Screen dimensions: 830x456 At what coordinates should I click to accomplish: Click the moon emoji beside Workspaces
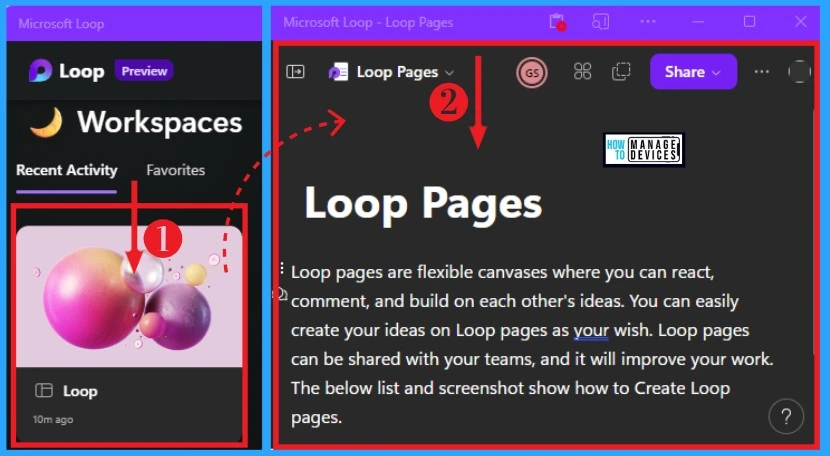(47, 122)
